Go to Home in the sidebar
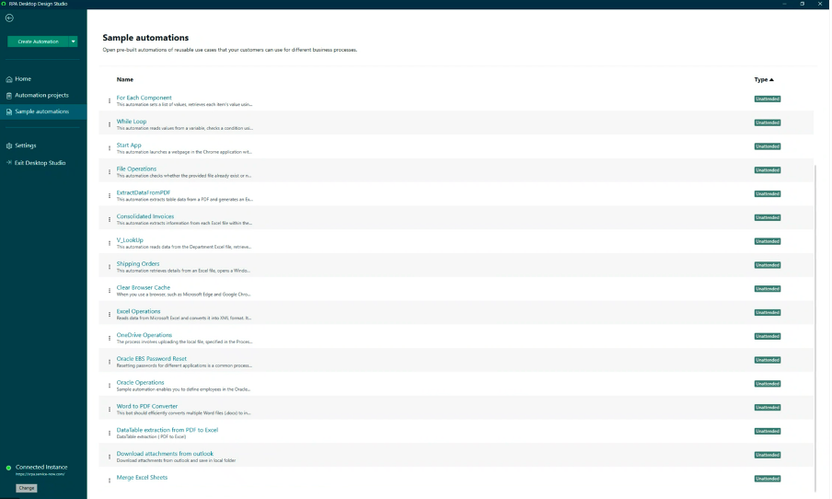The image size is (832, 499). (x=23, y=79)
